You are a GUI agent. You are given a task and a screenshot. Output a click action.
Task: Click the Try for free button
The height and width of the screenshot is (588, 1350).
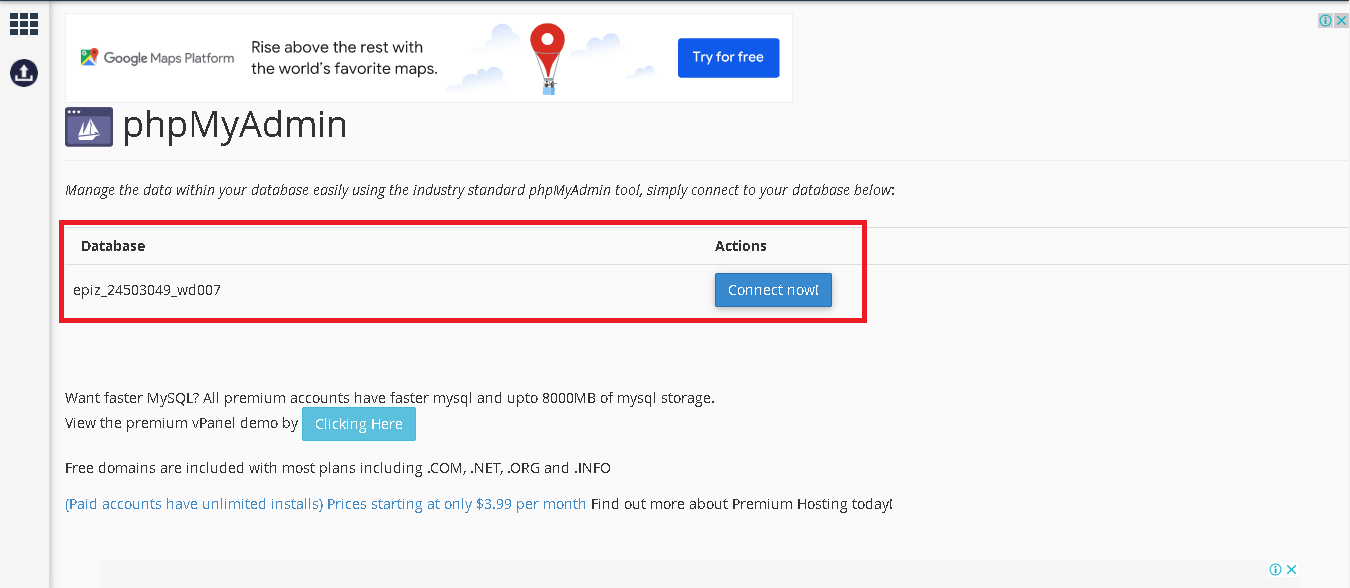(728, 57)
